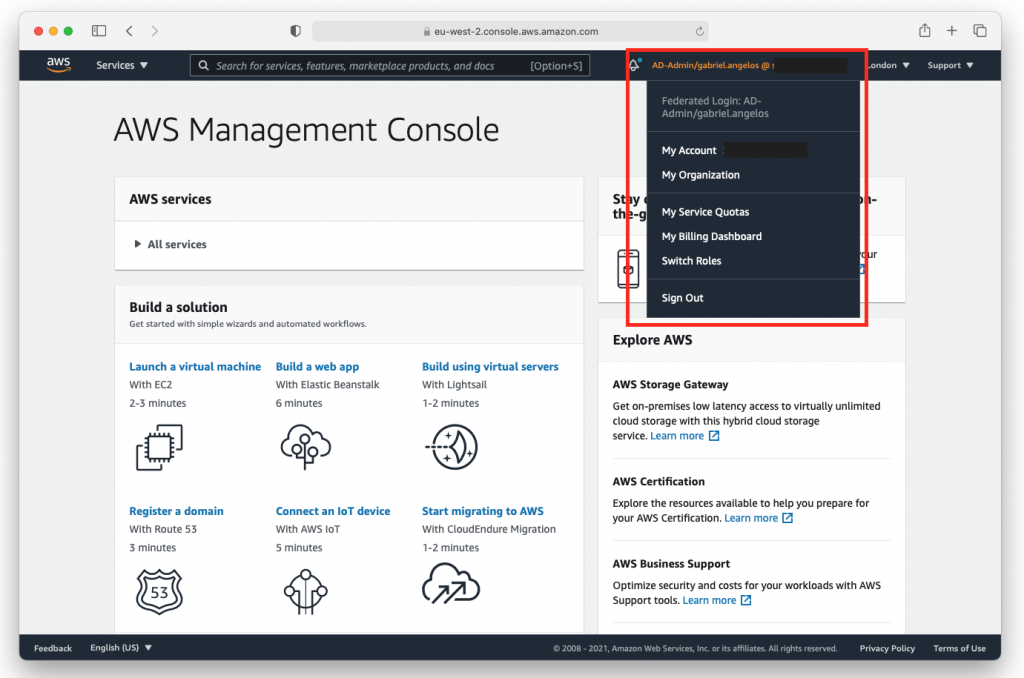Click the Federated Login info text
The height and width of the screenshot is (678, 1024).
(715, 107)
